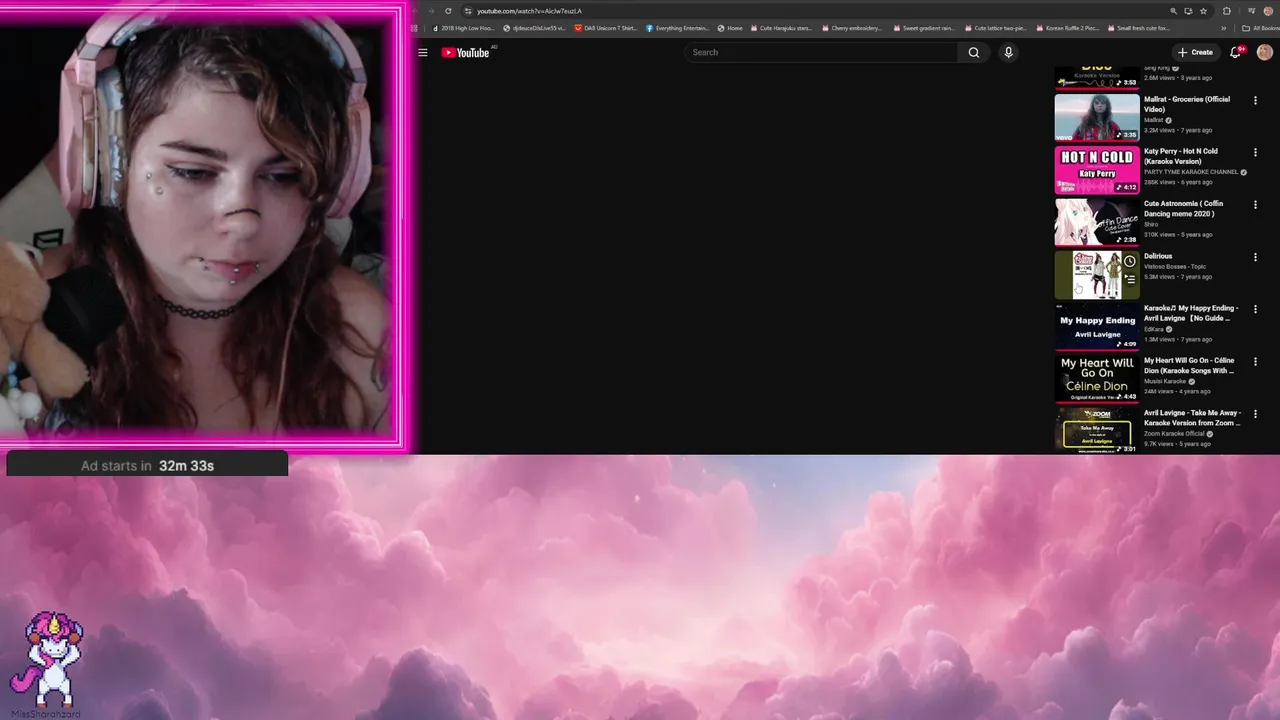Play the Coffin Dance cute cover thumbnail
The height and width of the screenshot is (720, 1280).
point(1097,221)
